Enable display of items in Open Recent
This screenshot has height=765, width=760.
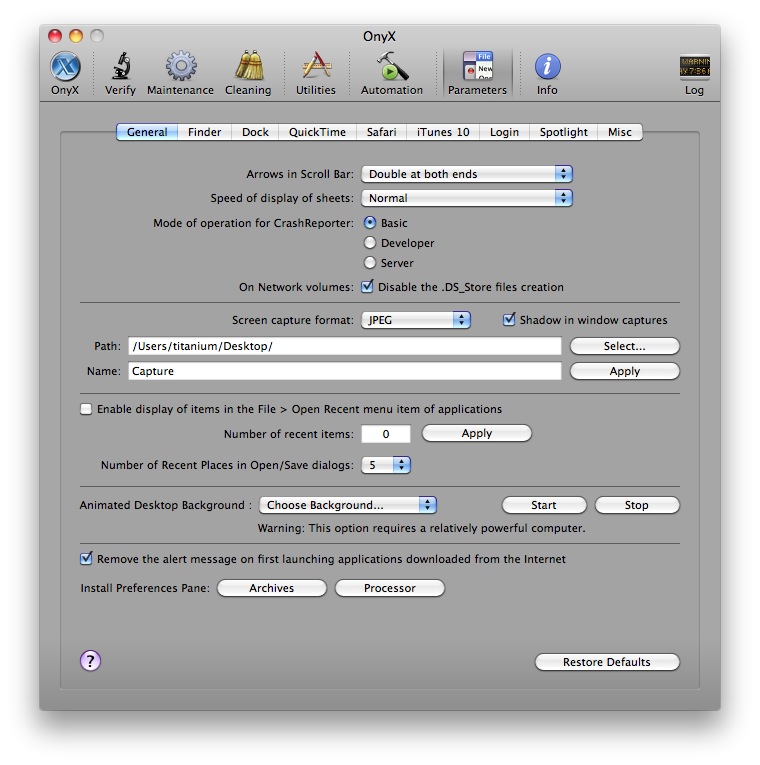point(86,409)
